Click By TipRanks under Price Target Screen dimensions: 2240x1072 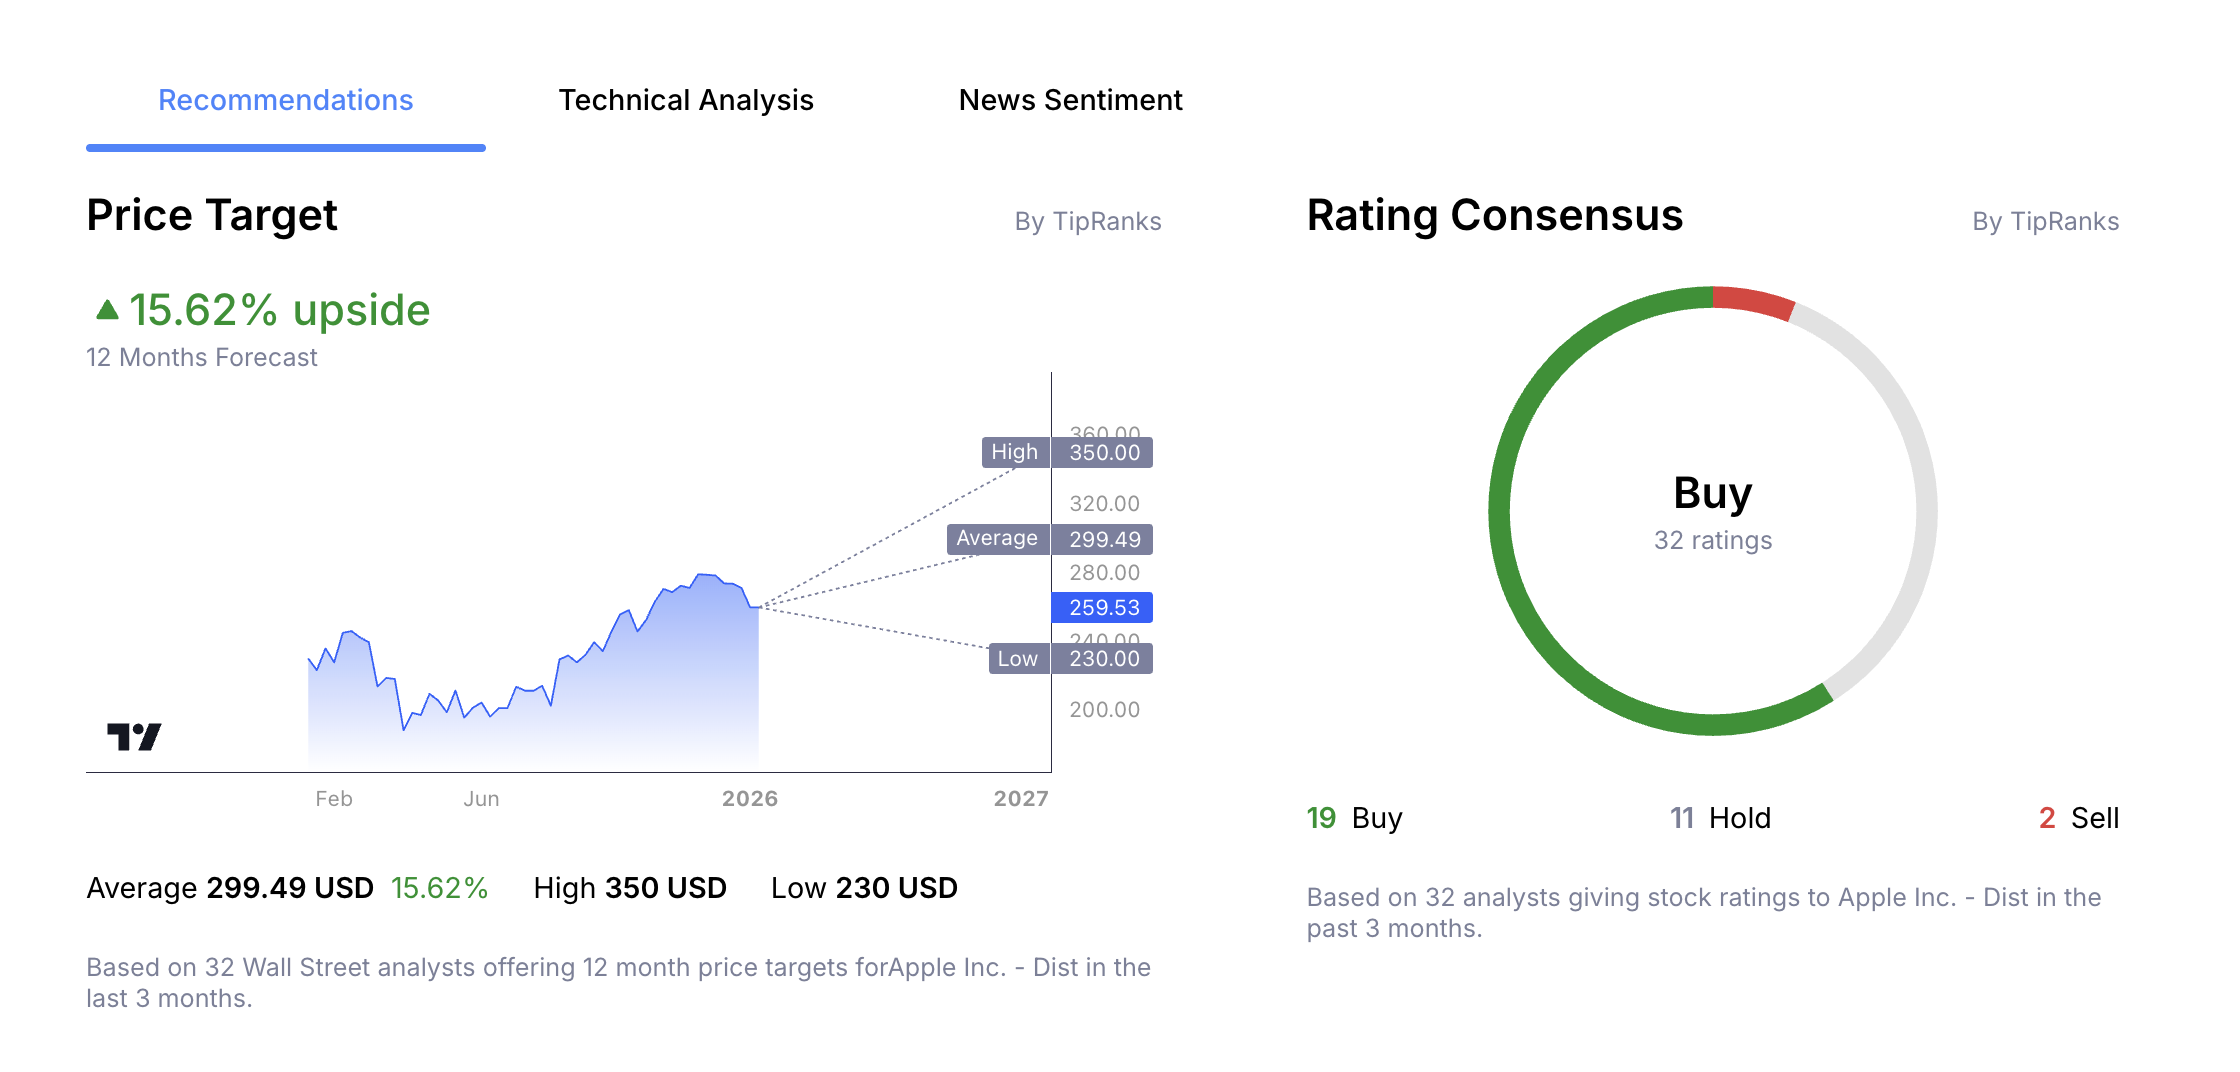pyautogui.click(x=1087, y=221)
